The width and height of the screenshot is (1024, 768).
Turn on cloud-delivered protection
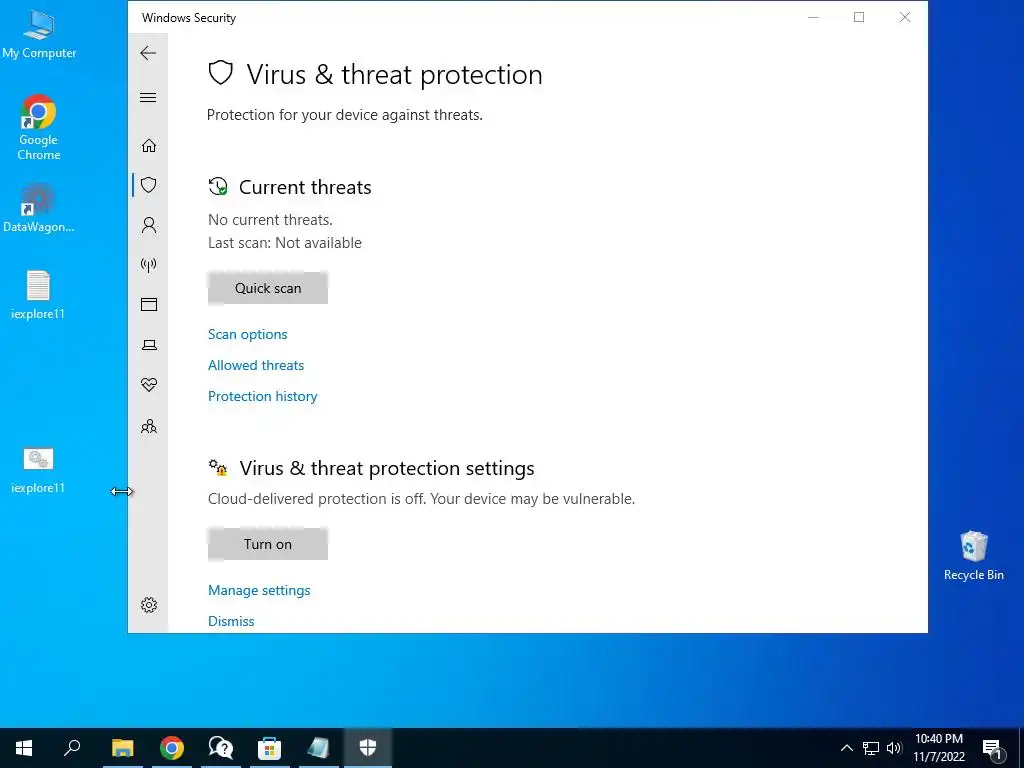coord(268,544)
